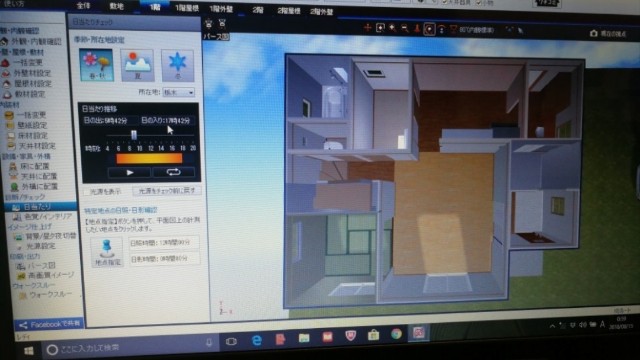Toggle loop playback of sunlight animation

click(x=173, y=172)
